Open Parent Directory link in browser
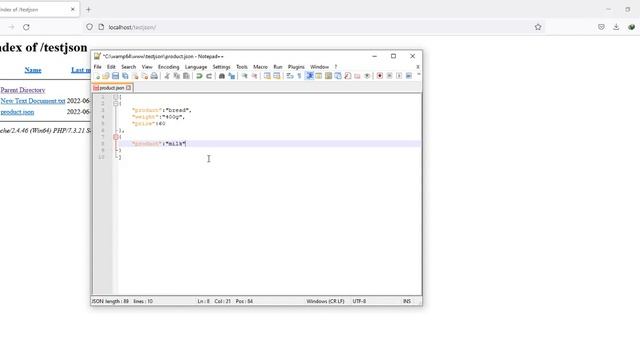This screenshot has height=360, width=640. [x=23, y=90]
